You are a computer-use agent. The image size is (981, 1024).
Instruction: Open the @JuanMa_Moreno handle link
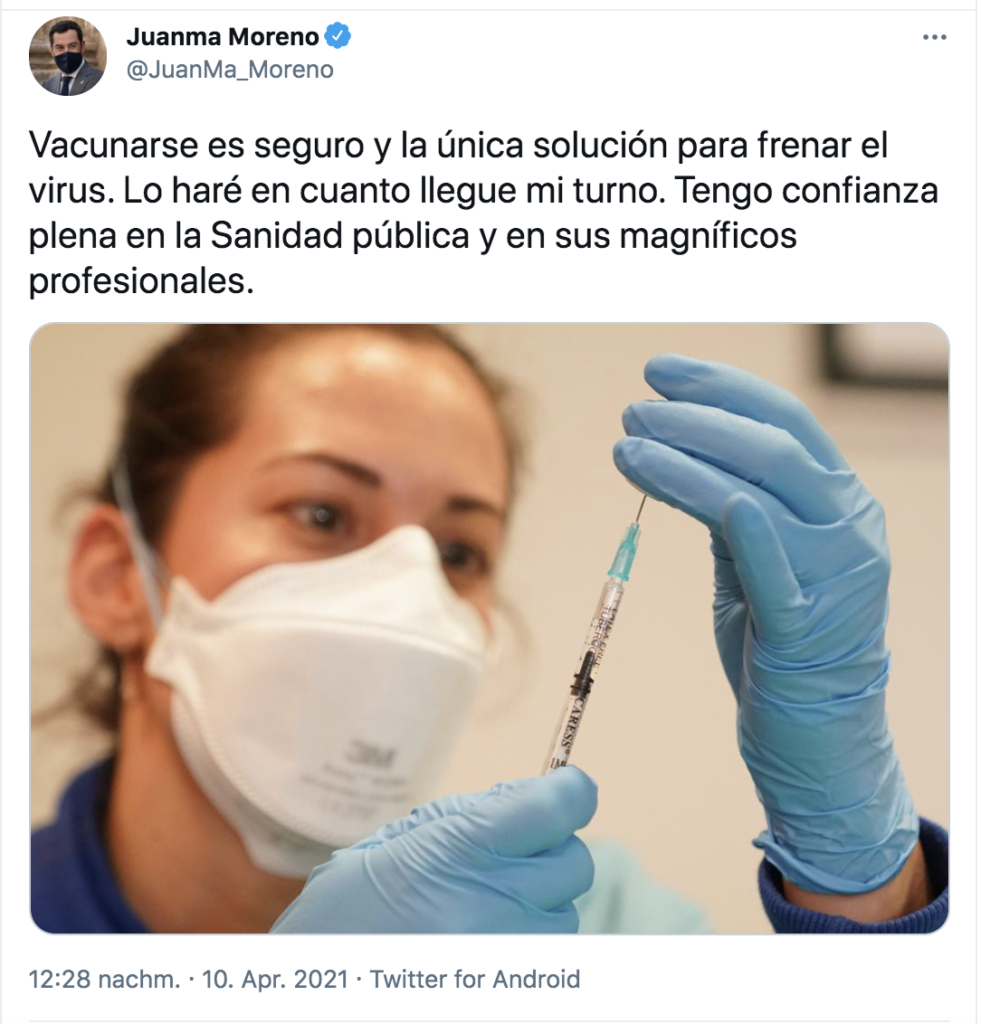coord(230,69)
